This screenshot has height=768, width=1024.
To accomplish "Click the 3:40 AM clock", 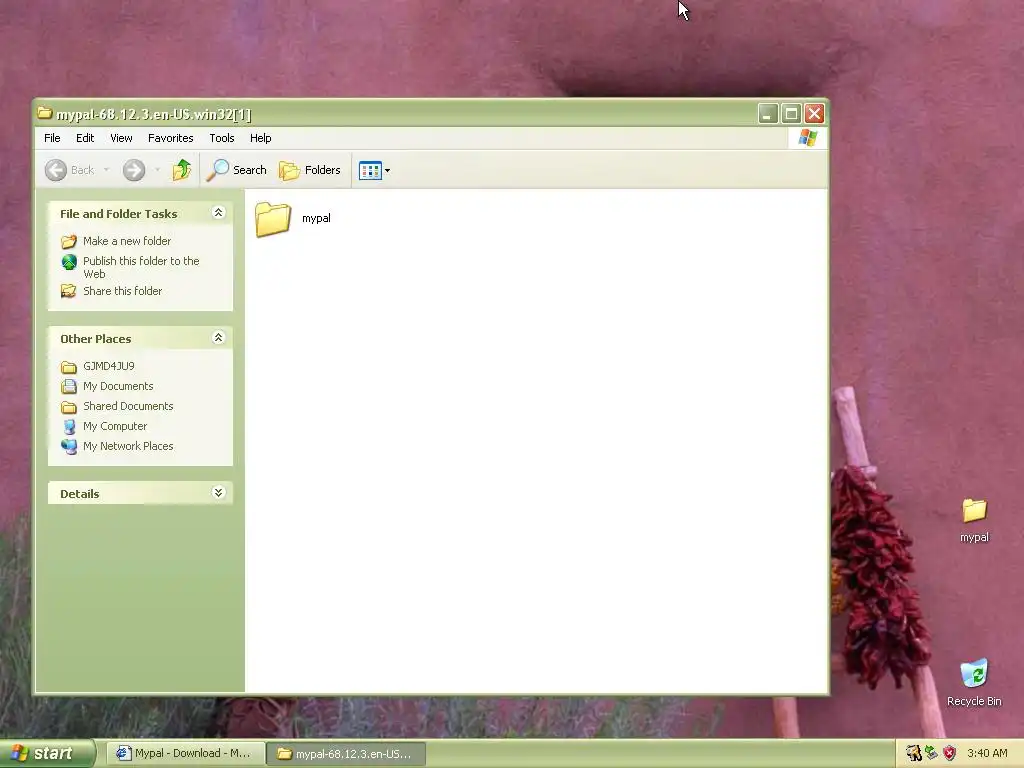I will (987, 754).
